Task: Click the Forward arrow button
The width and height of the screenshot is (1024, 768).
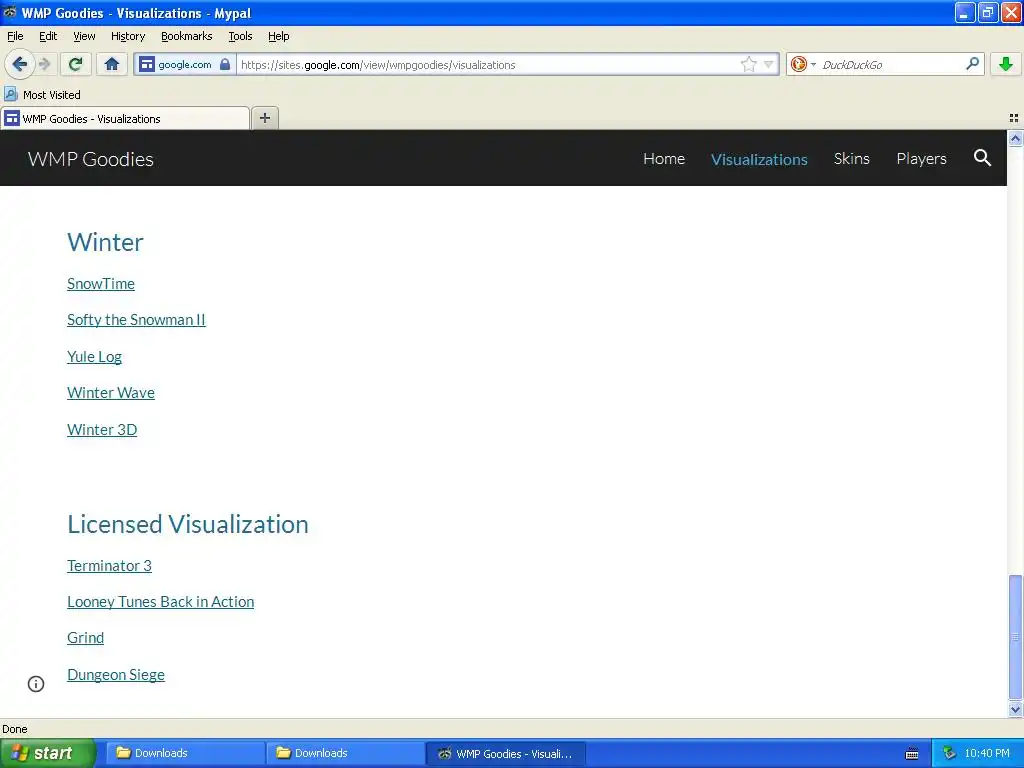Action: (44, 64)
